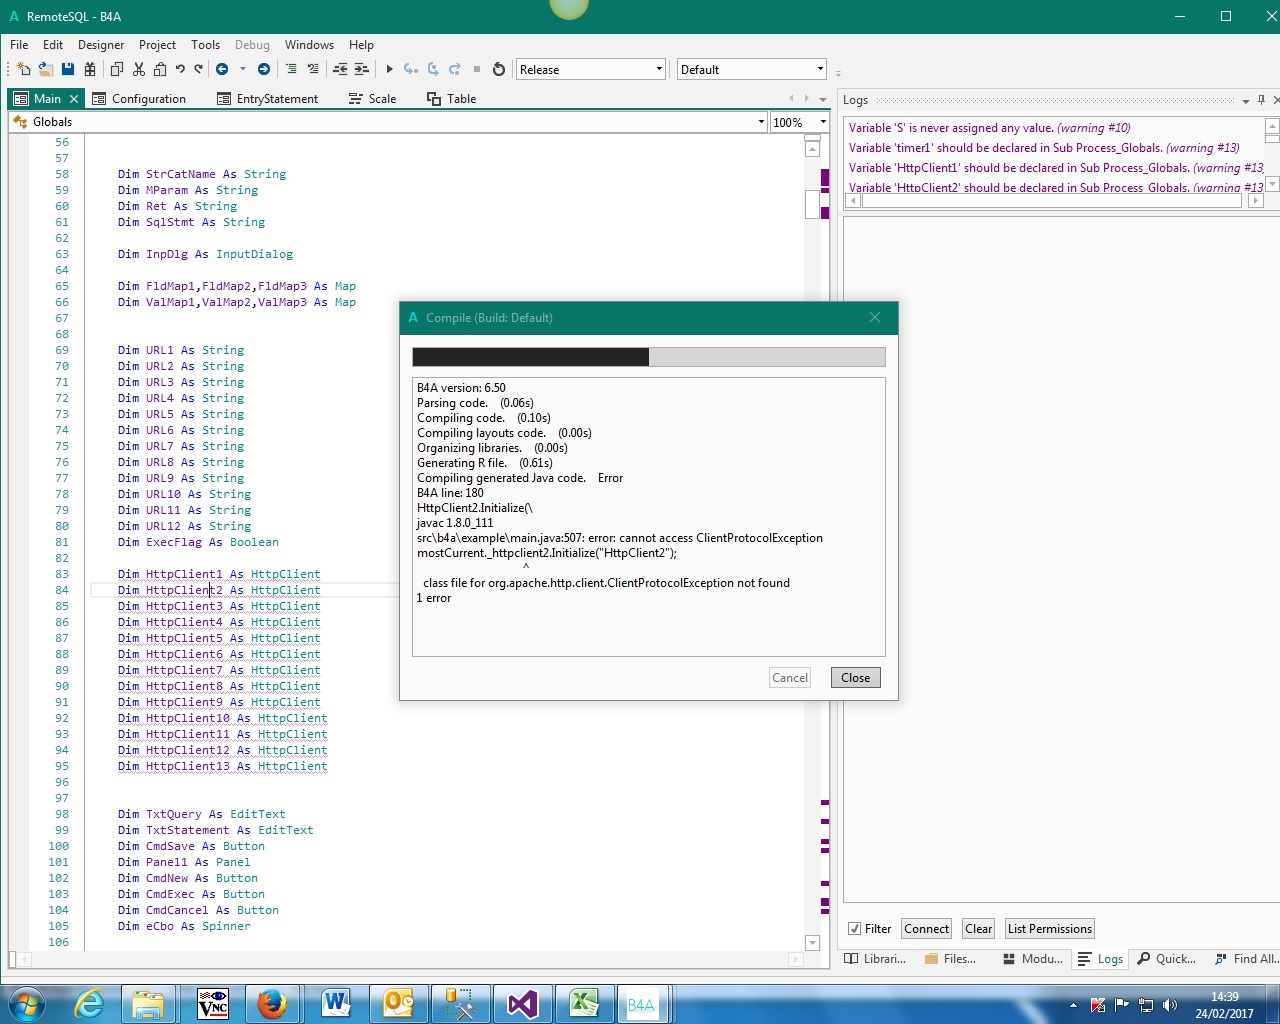This screenshot has width=1280, height=1024.
Task: Click the List Permissions button
Action: pyautogui.click(x=1049, y=929)
